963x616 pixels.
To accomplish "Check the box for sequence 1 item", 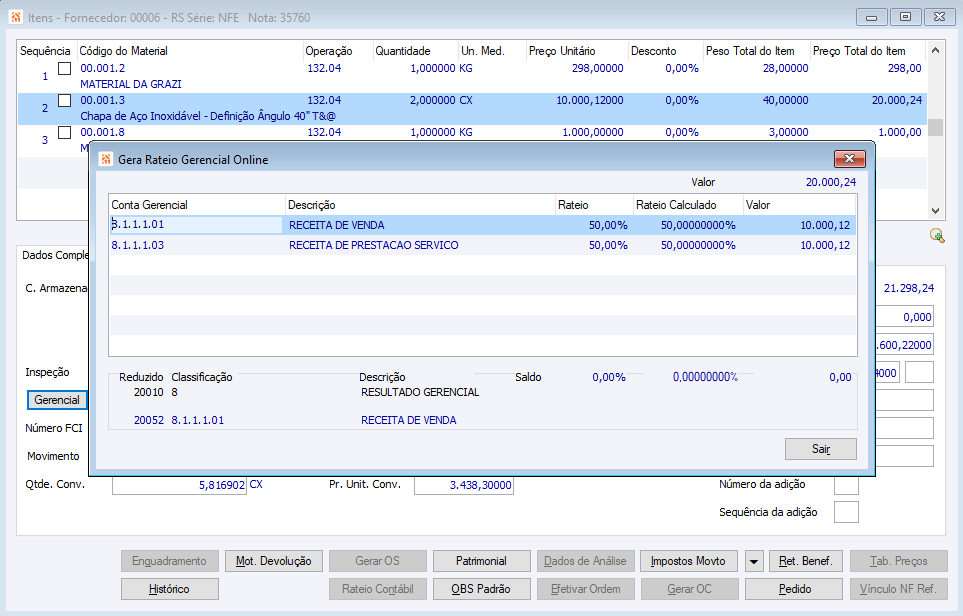I will [65, 68].
